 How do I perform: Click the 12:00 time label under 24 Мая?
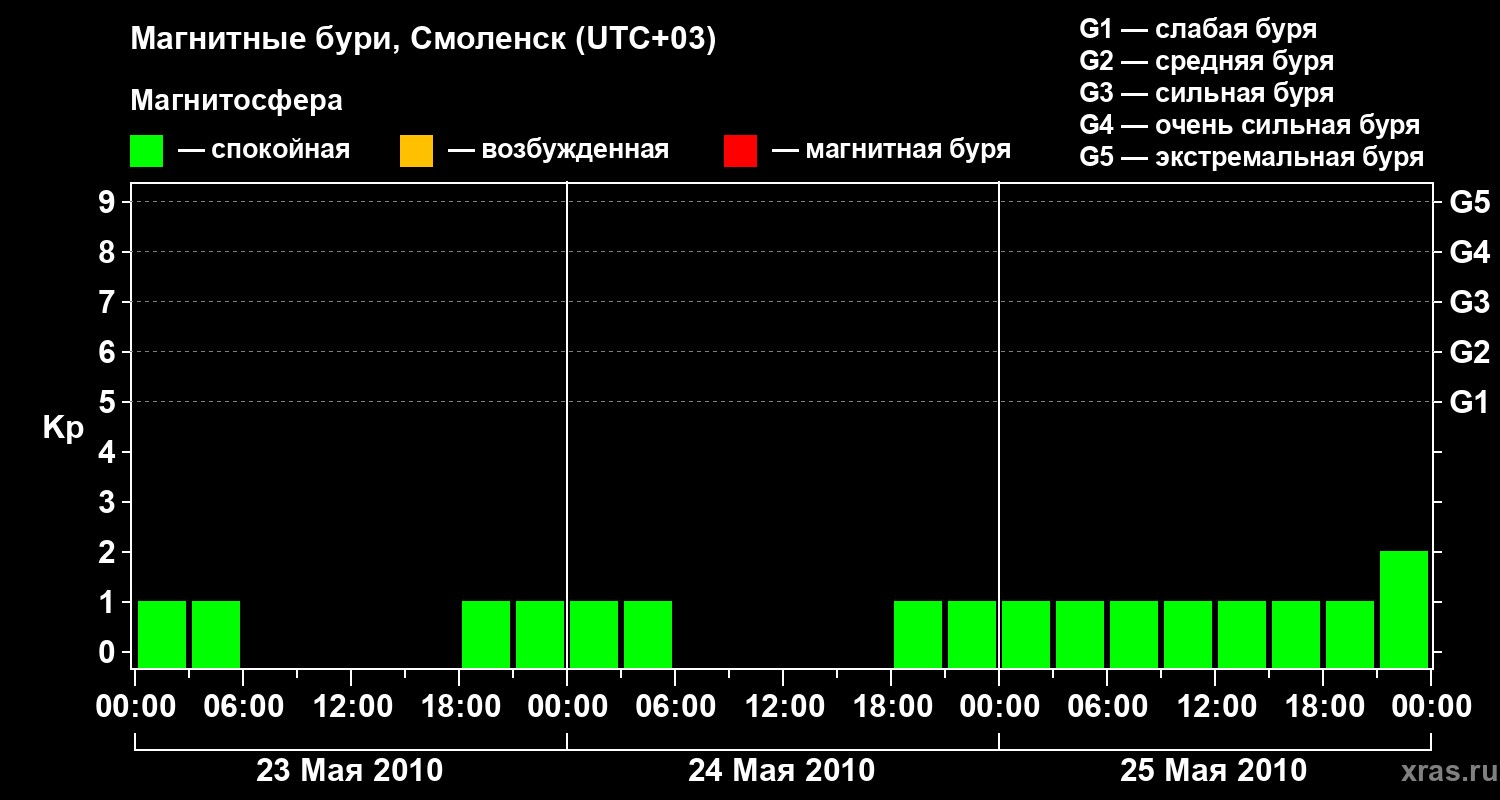[783, 707]
